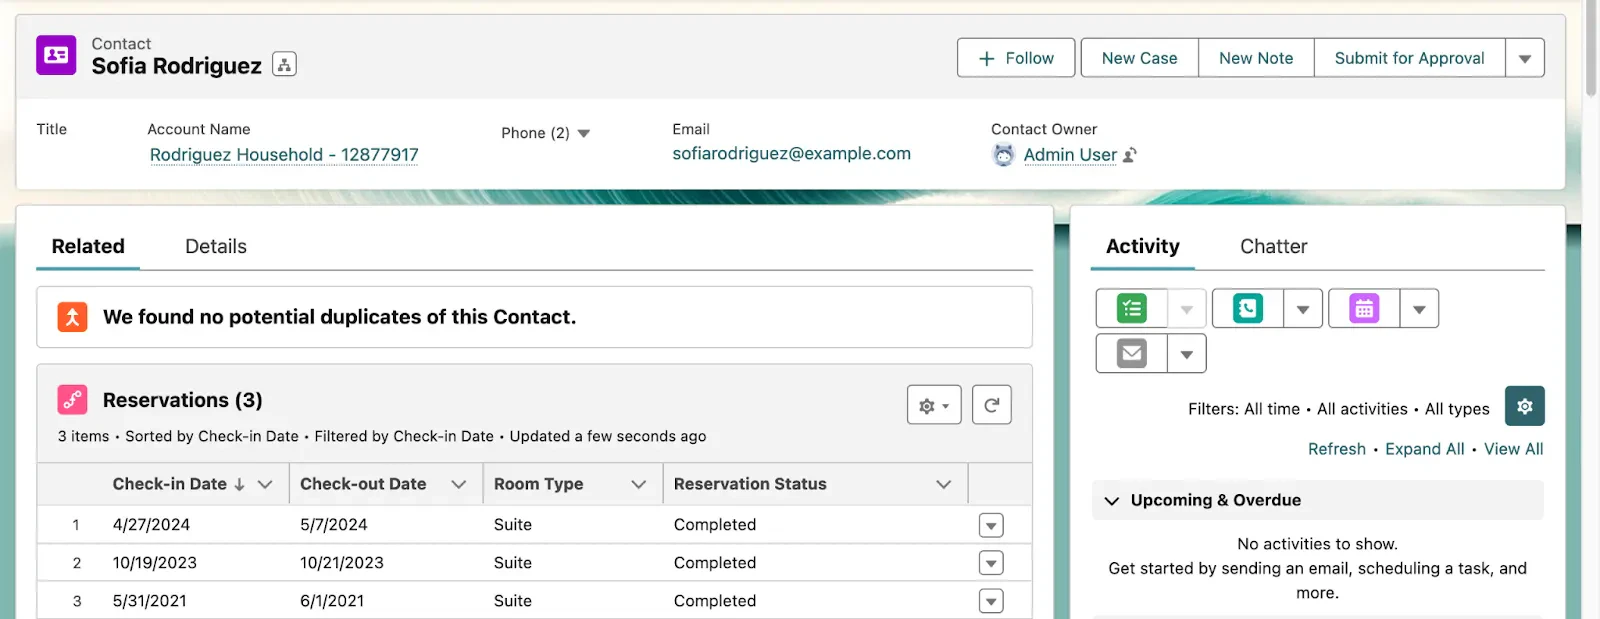The width and height of the screenshot is (1600, 619).
Task: Switch to the Chatter tab
Action: 1273,246
